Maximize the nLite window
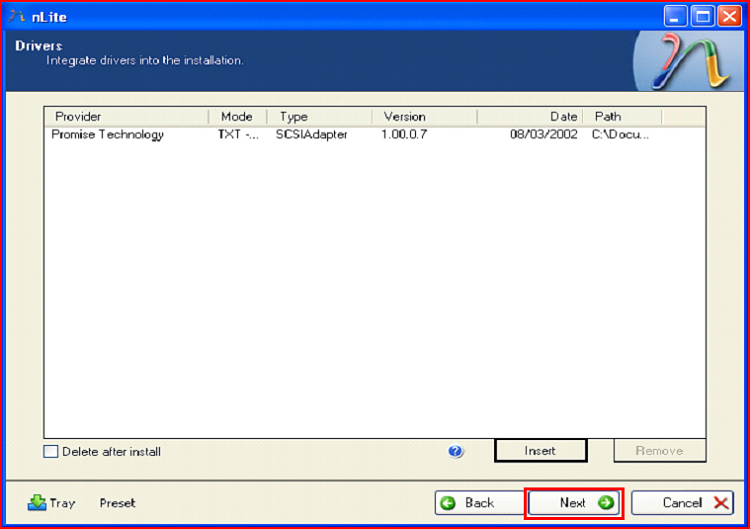This screenshot has width=750, height=529. [703, 17]
